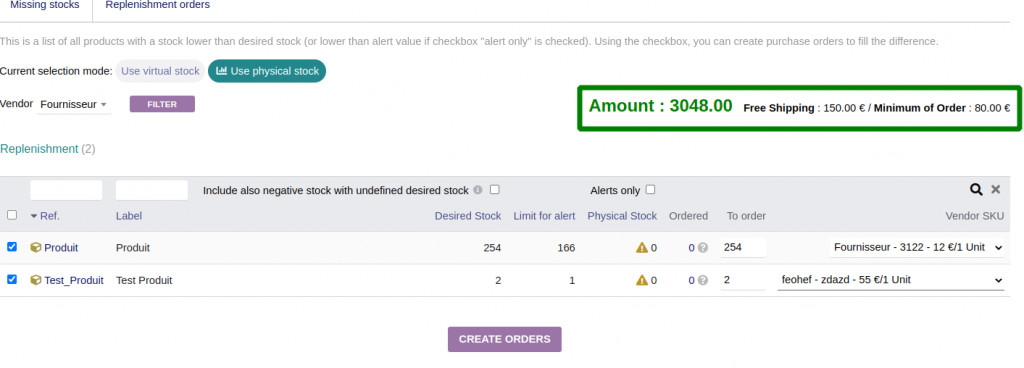Toggle the select-all checkbox in the header row
Screen dimensions: 1024x368
click(x=12, y=215)
